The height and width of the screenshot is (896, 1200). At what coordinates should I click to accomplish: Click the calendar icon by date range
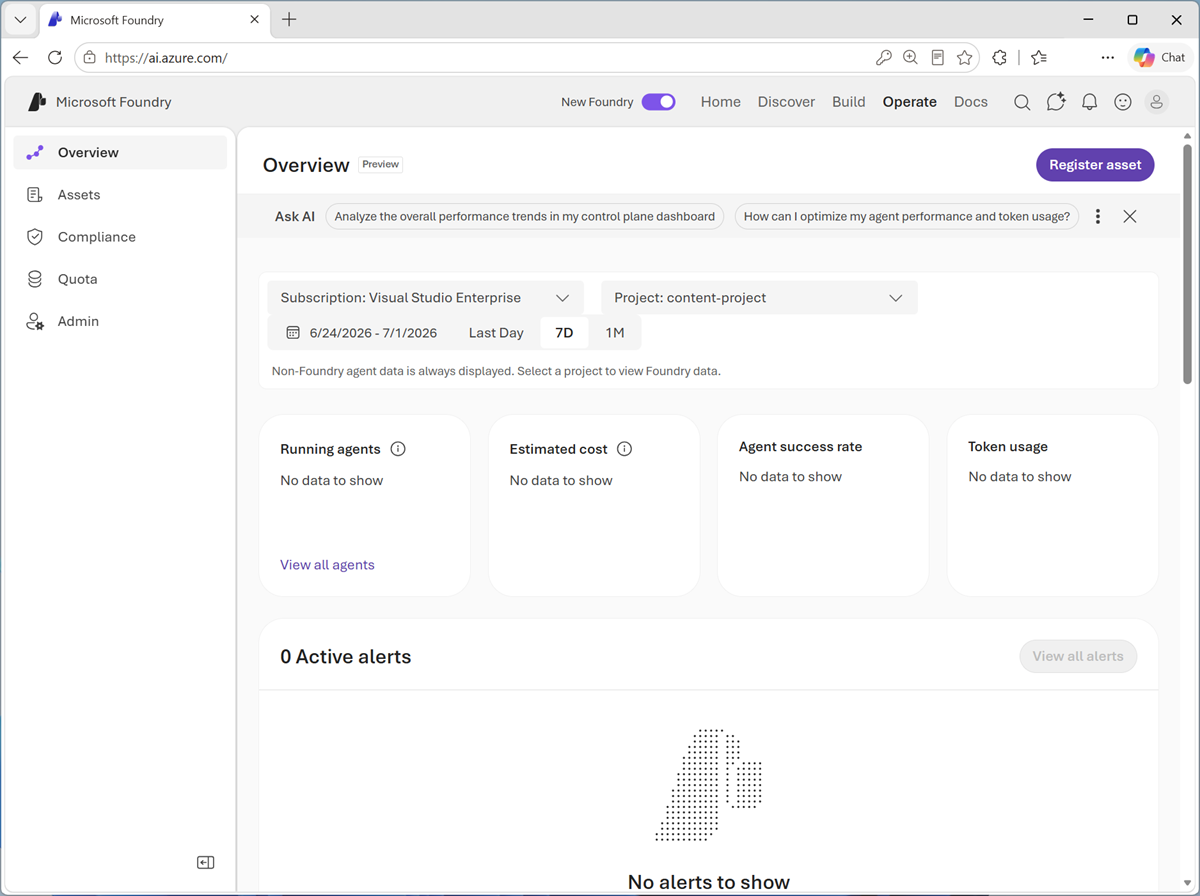click(x=293, y=332)
